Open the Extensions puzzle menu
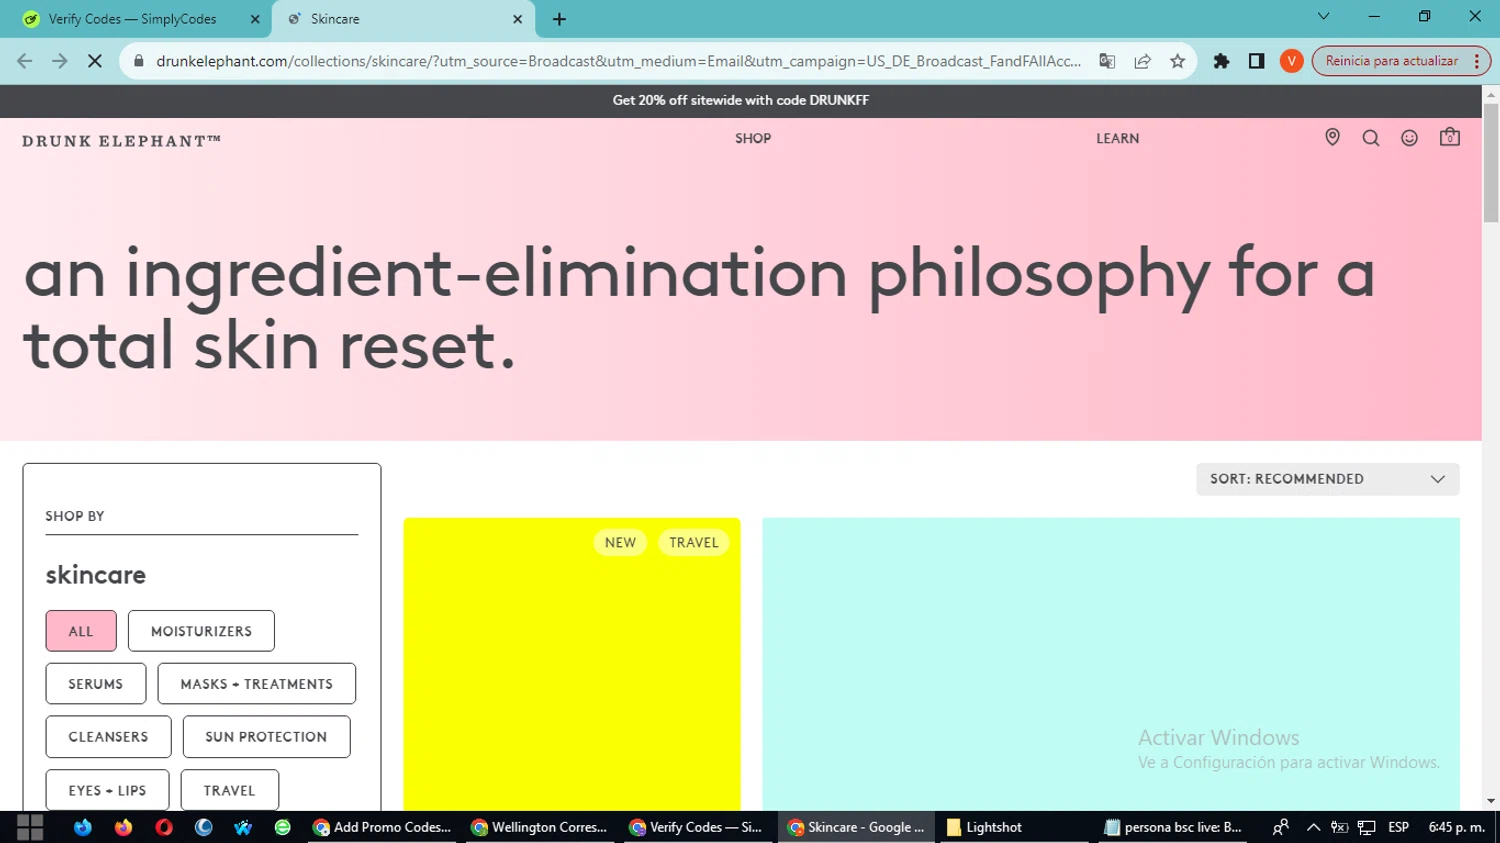 pos(1221,61)
